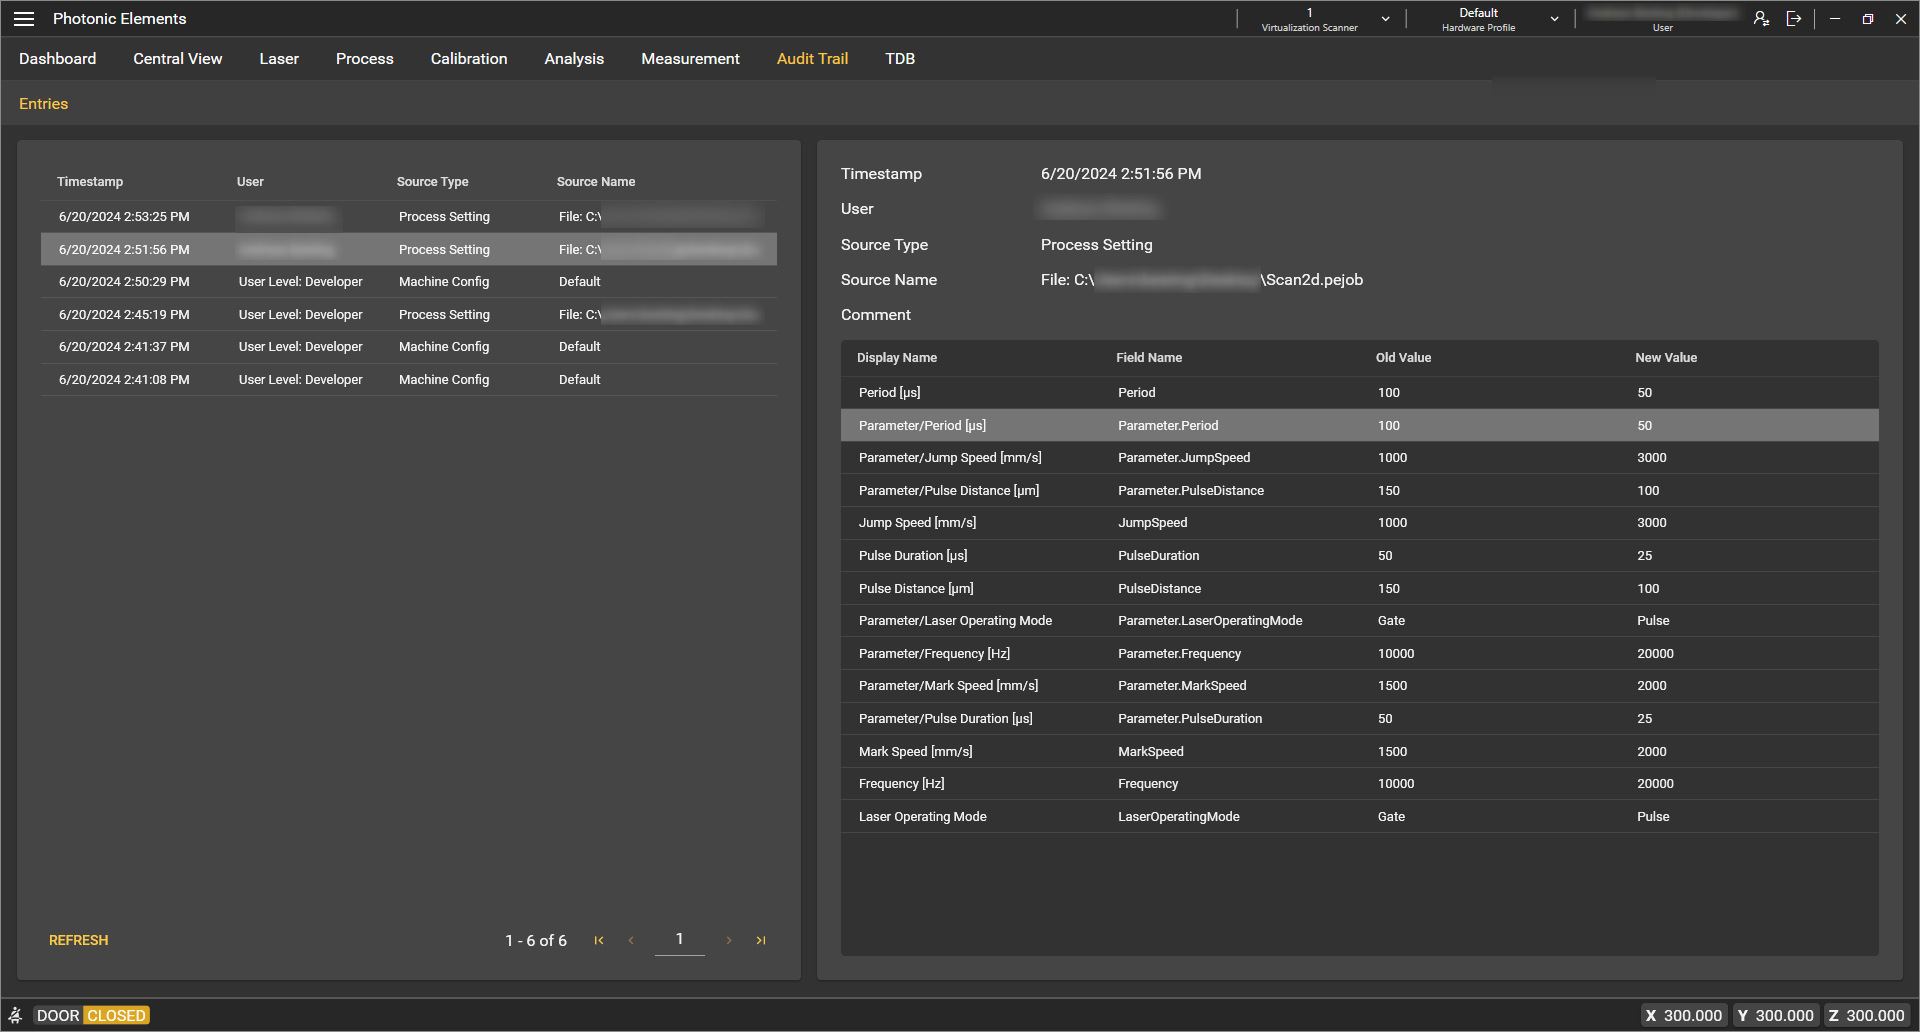Click the Old Value column header
The height and width of the screenshot is (1032, 1920).
coord(1403,358)
